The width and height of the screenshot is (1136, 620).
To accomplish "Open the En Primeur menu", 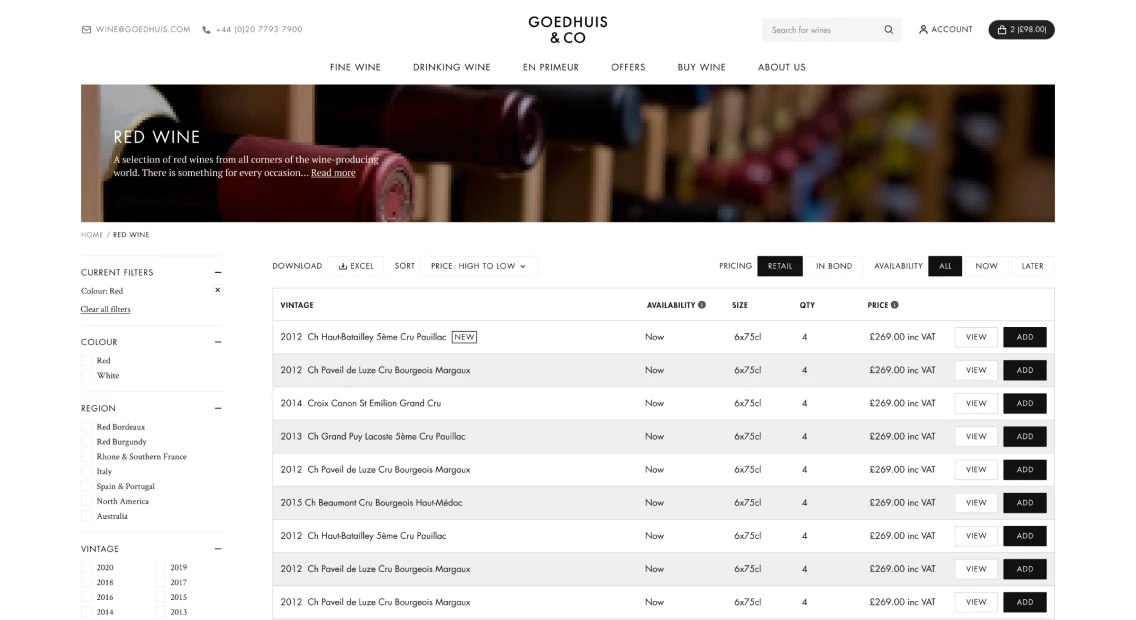I will click(x=551, y=67).
